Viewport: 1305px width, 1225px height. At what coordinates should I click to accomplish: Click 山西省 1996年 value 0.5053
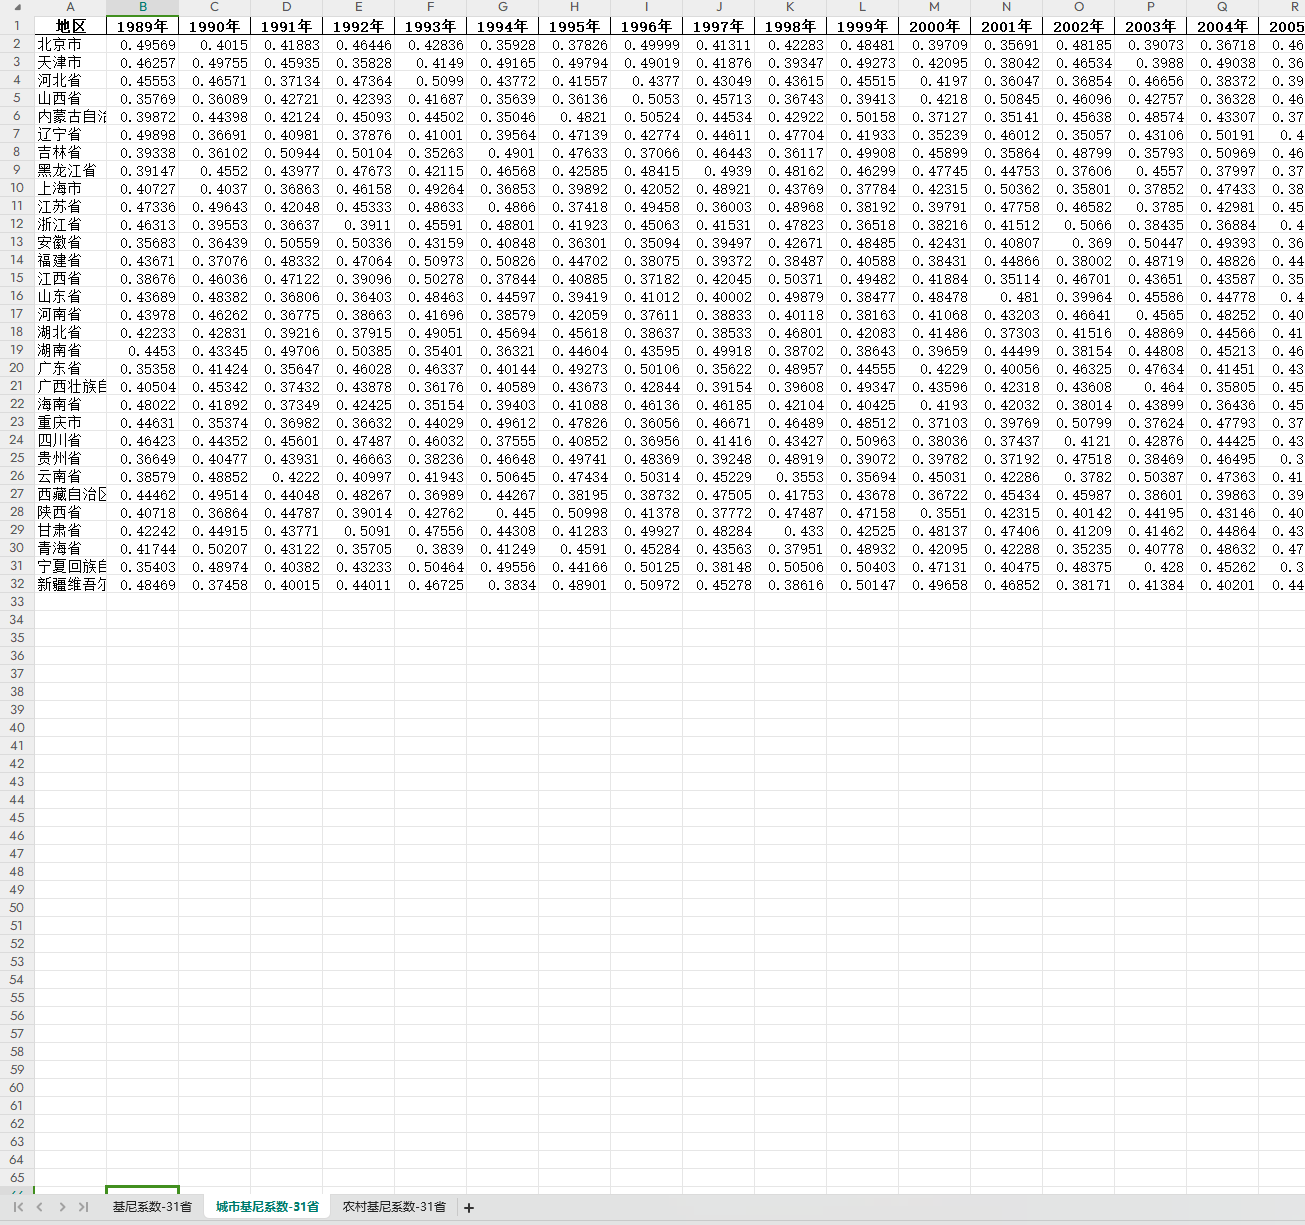tap(646, 98)
